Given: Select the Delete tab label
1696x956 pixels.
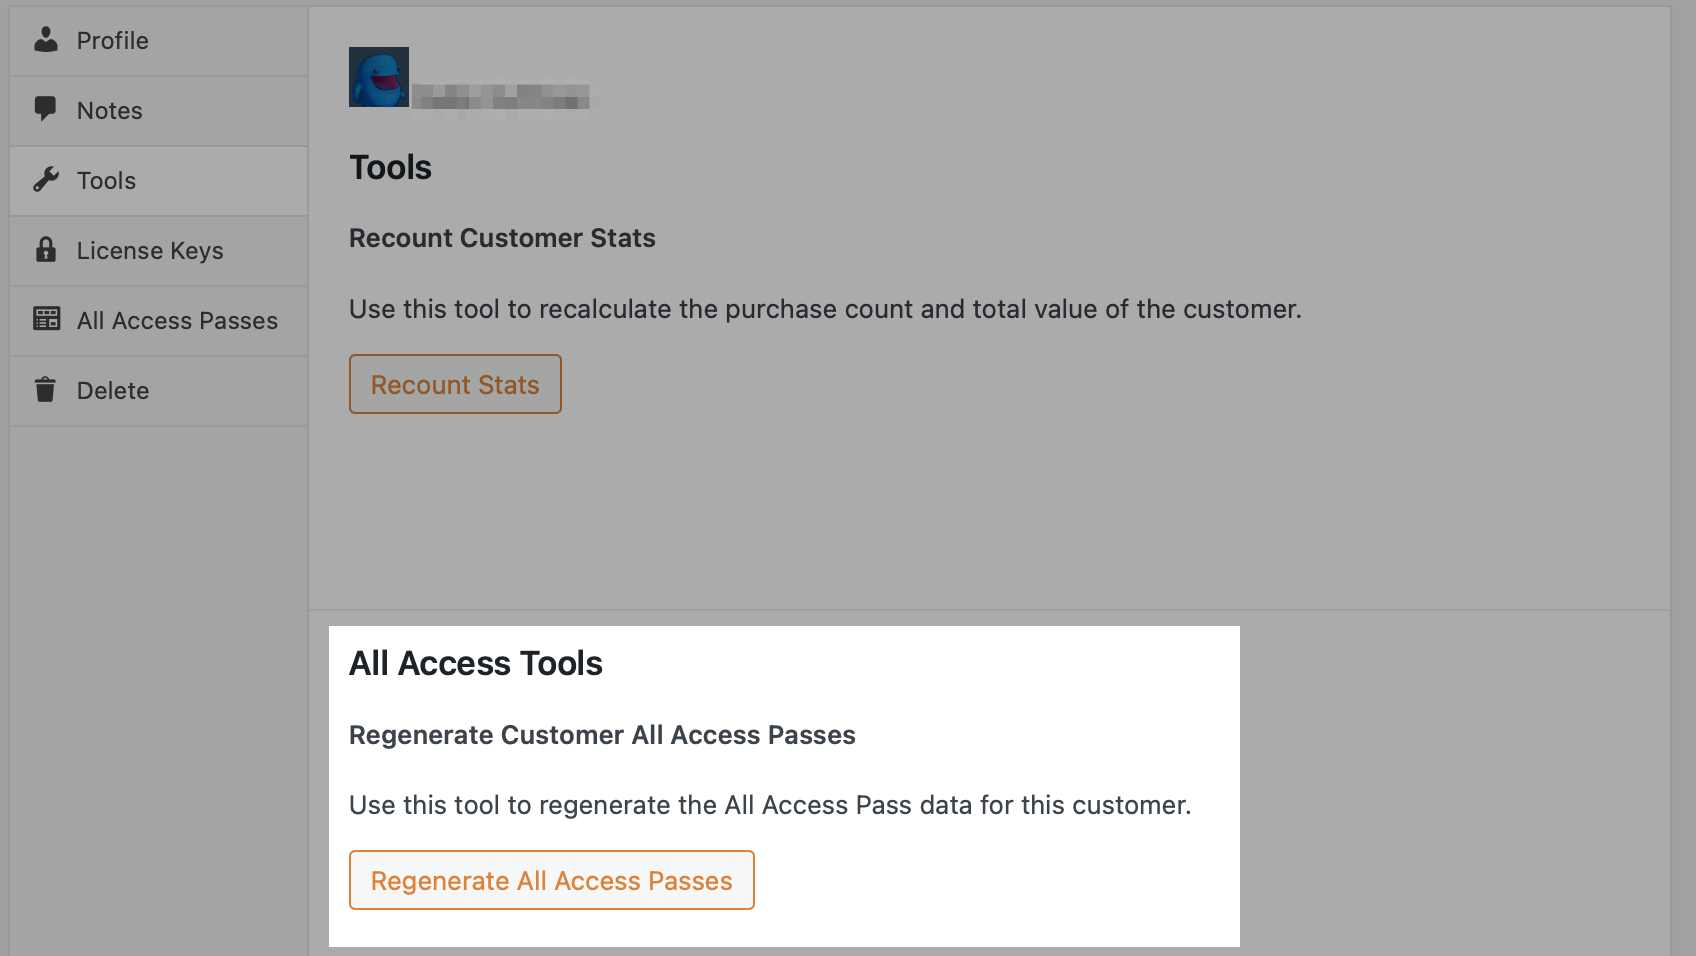Looking at the screenshot, I should [x=113, y=391].
